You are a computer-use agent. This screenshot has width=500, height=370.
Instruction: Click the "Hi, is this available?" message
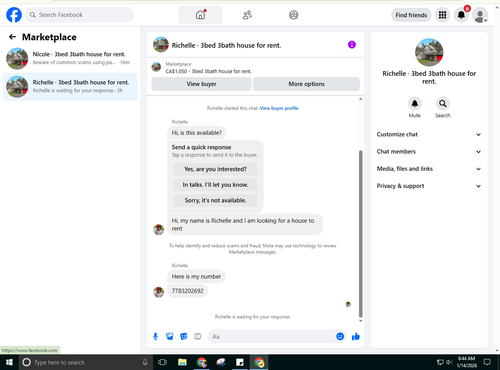pos(197,133)
